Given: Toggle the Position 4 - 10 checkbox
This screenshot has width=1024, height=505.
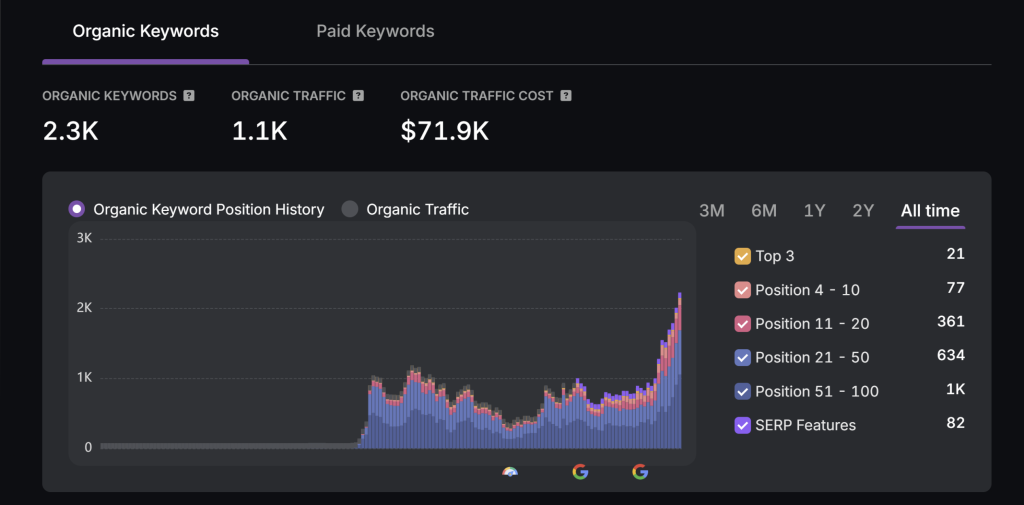Looking at the screenshot, I should [x=742, y=290].
